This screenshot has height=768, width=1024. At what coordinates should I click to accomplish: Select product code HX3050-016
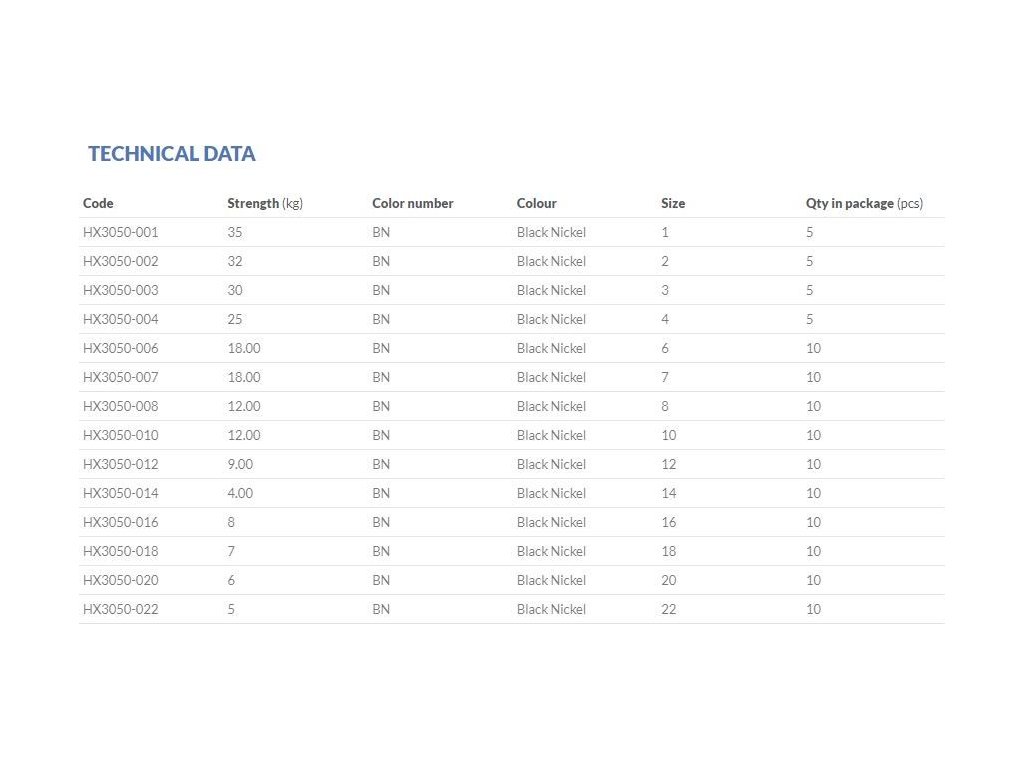[x=121, y=522]
